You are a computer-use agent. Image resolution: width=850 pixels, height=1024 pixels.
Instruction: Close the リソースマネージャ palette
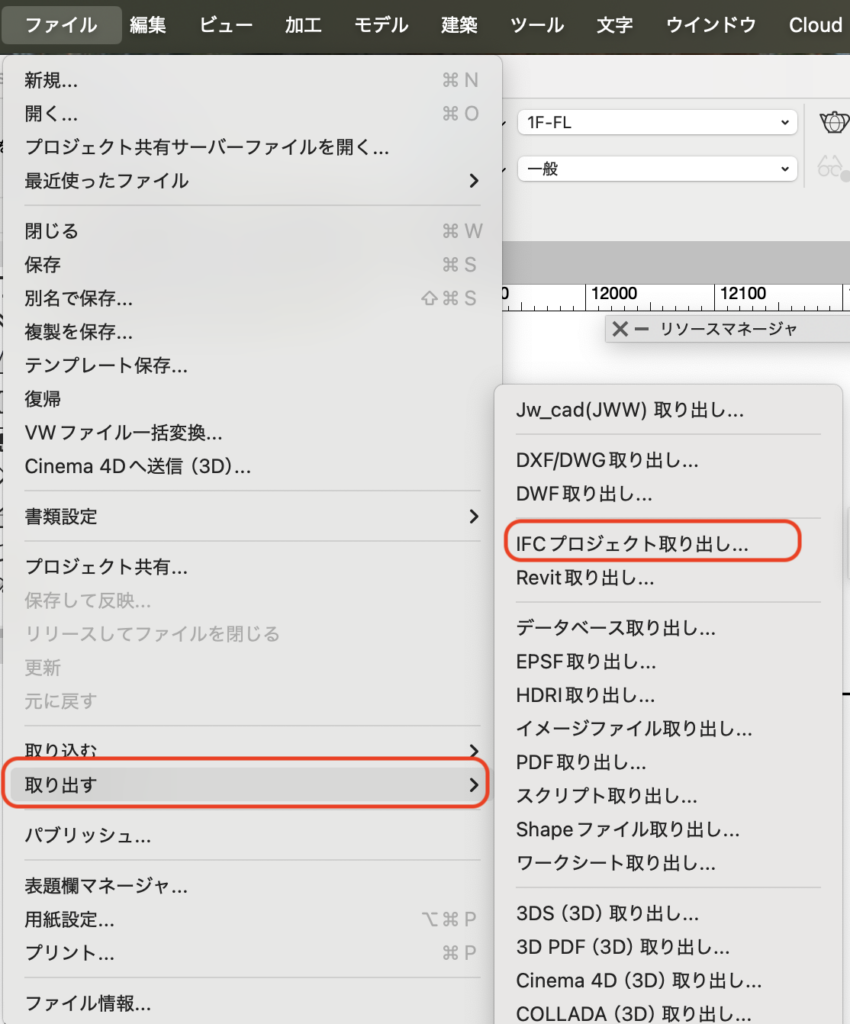620,329
